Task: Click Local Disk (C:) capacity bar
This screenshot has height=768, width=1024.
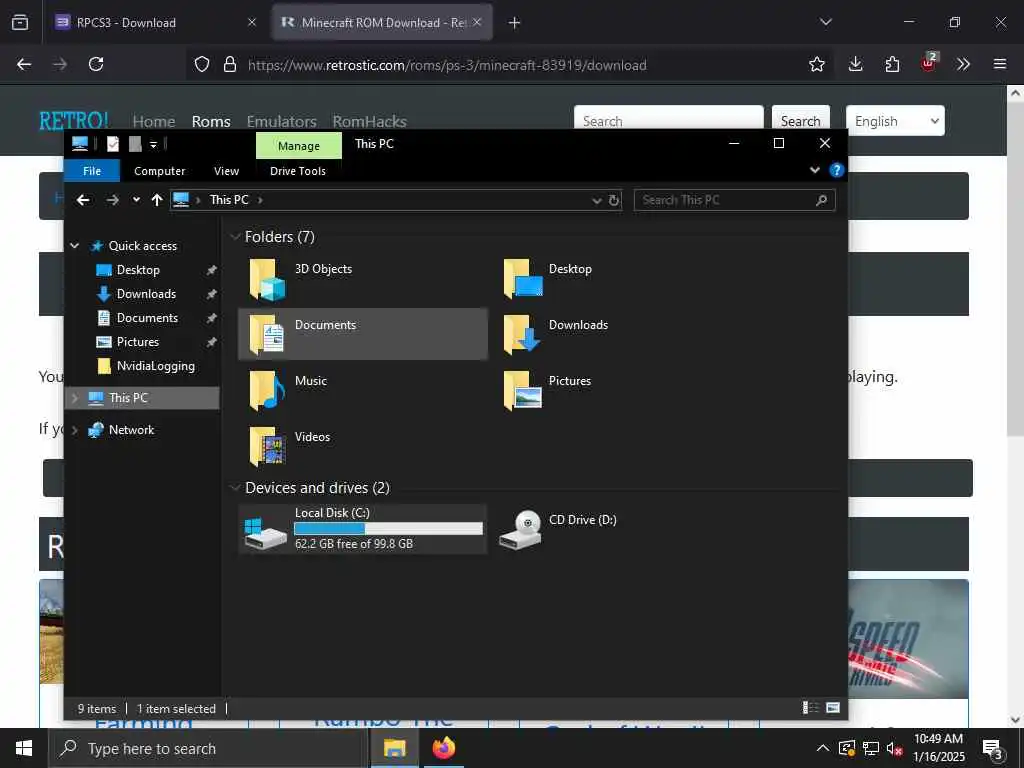Action: pyautogui.click(x=389, y=528)
